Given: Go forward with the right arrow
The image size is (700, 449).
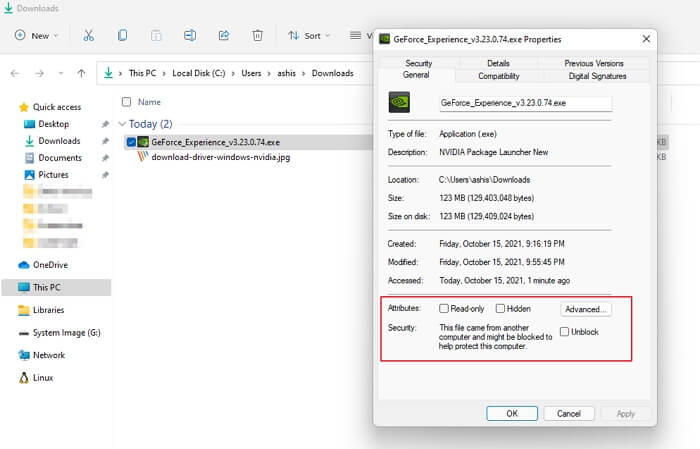Looking at the screenshot, I should (x=40, y=73).
